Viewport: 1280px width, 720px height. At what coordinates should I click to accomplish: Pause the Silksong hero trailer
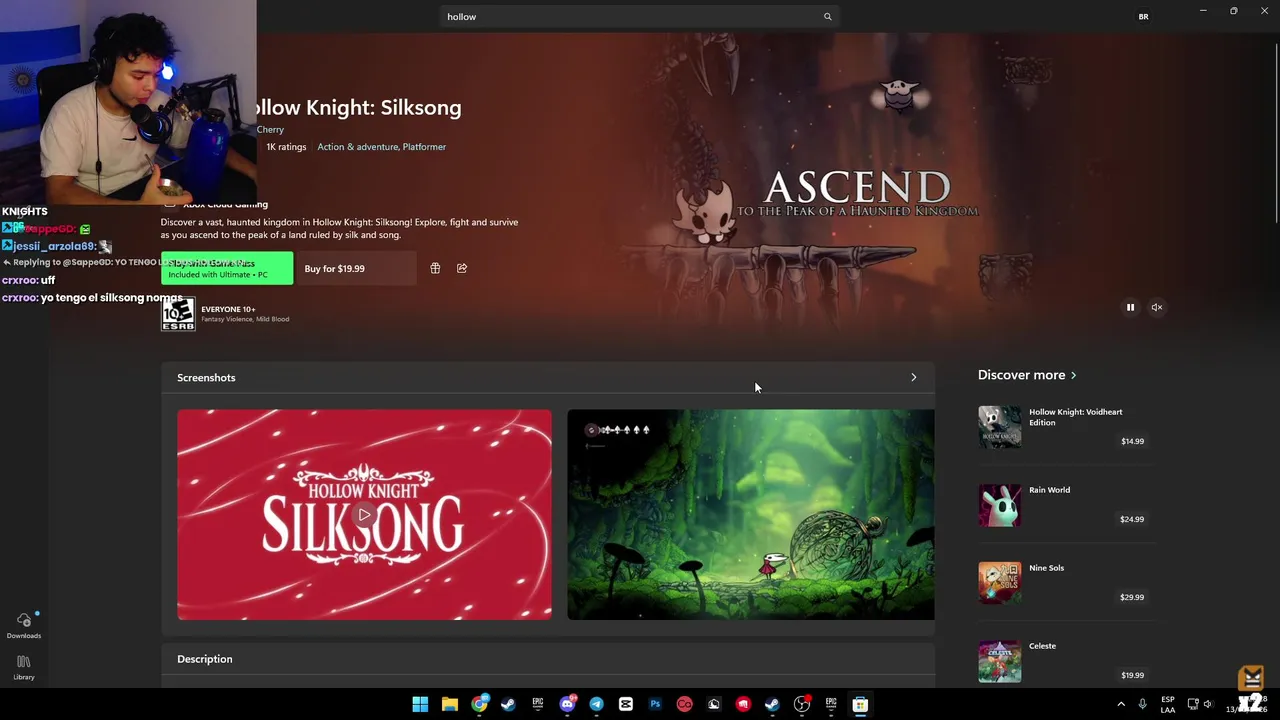coord(1130,308)
